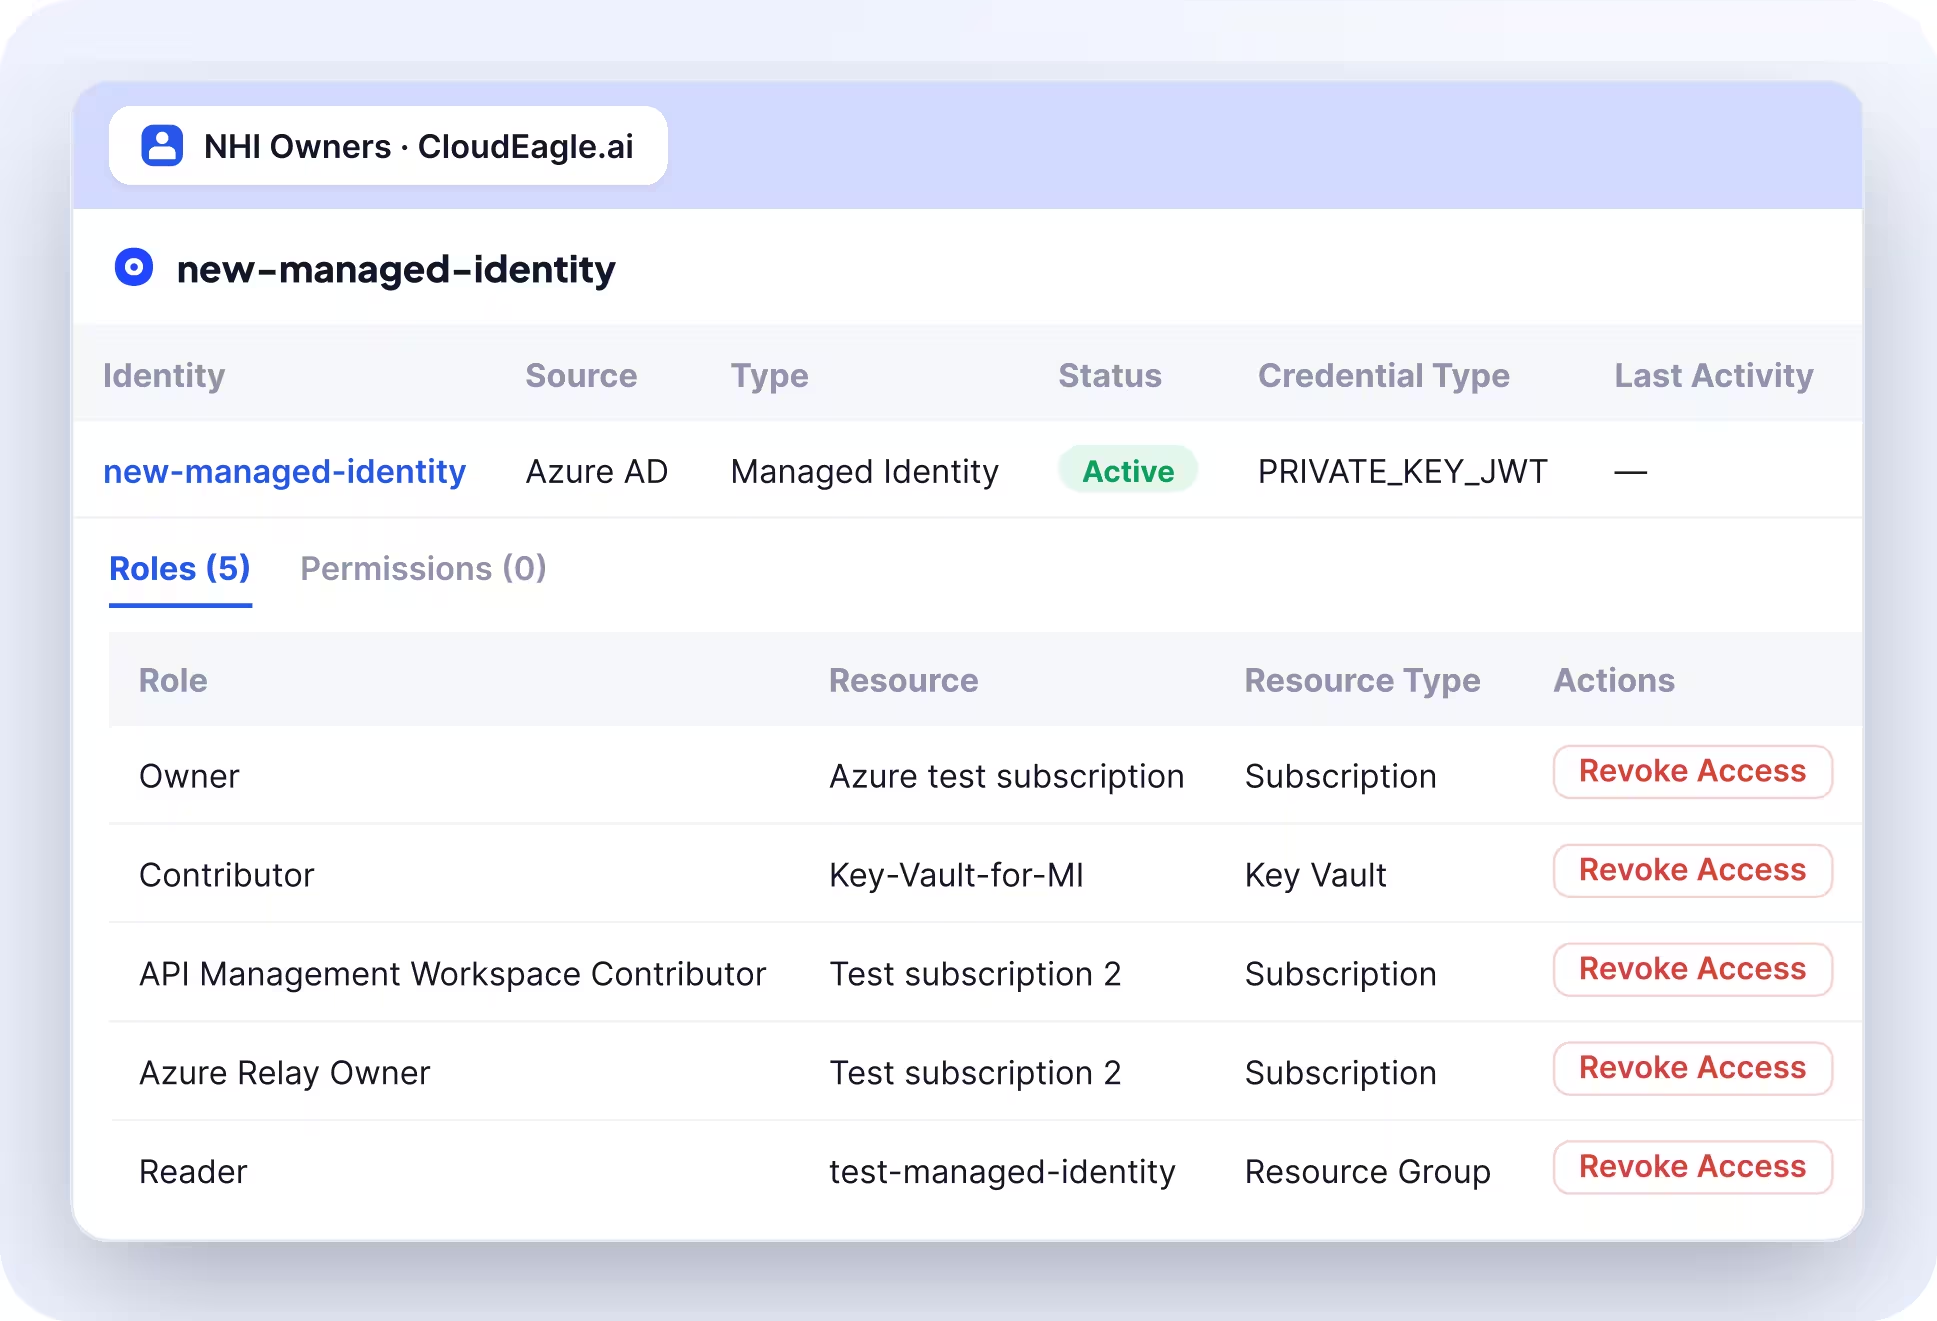Click Subscription type in the Owner row
The height and width of the screenshot is (1321, 1937).
coord(1341,776)
